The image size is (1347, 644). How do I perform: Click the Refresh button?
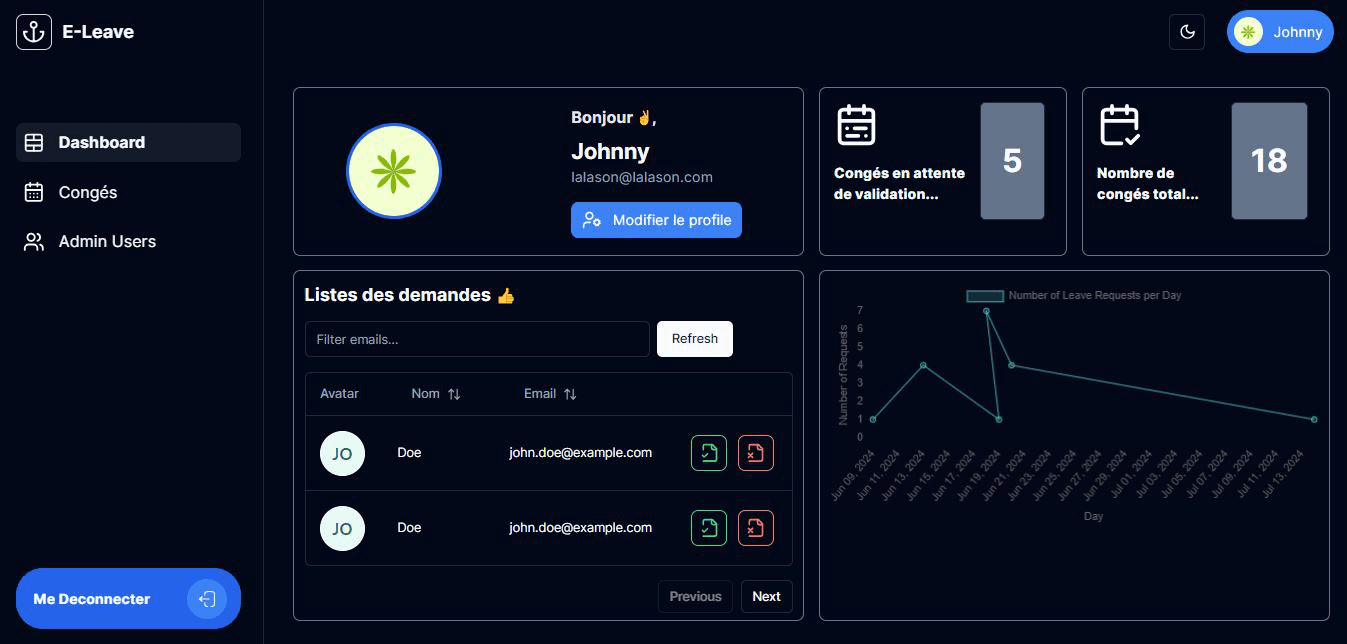tap(694, 338)
